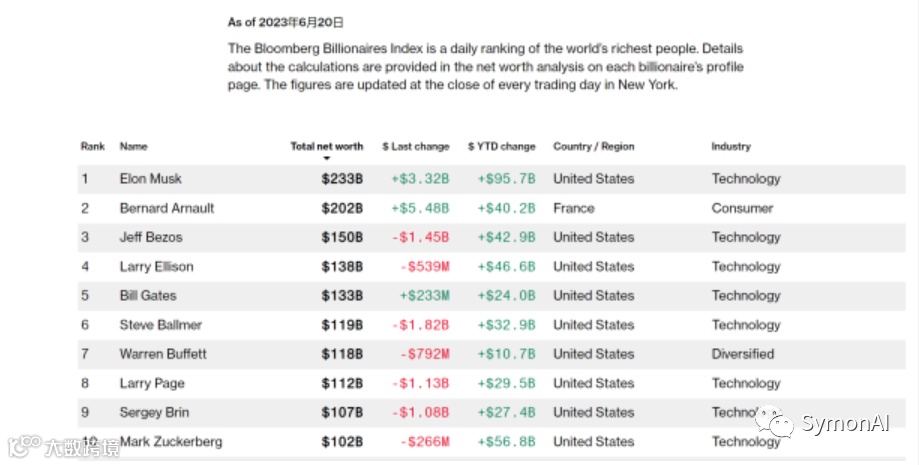The height and width of the screenshot is (465, 919).
Task: Open Bernard Arnault's profile link
Action: pos(166,208)
